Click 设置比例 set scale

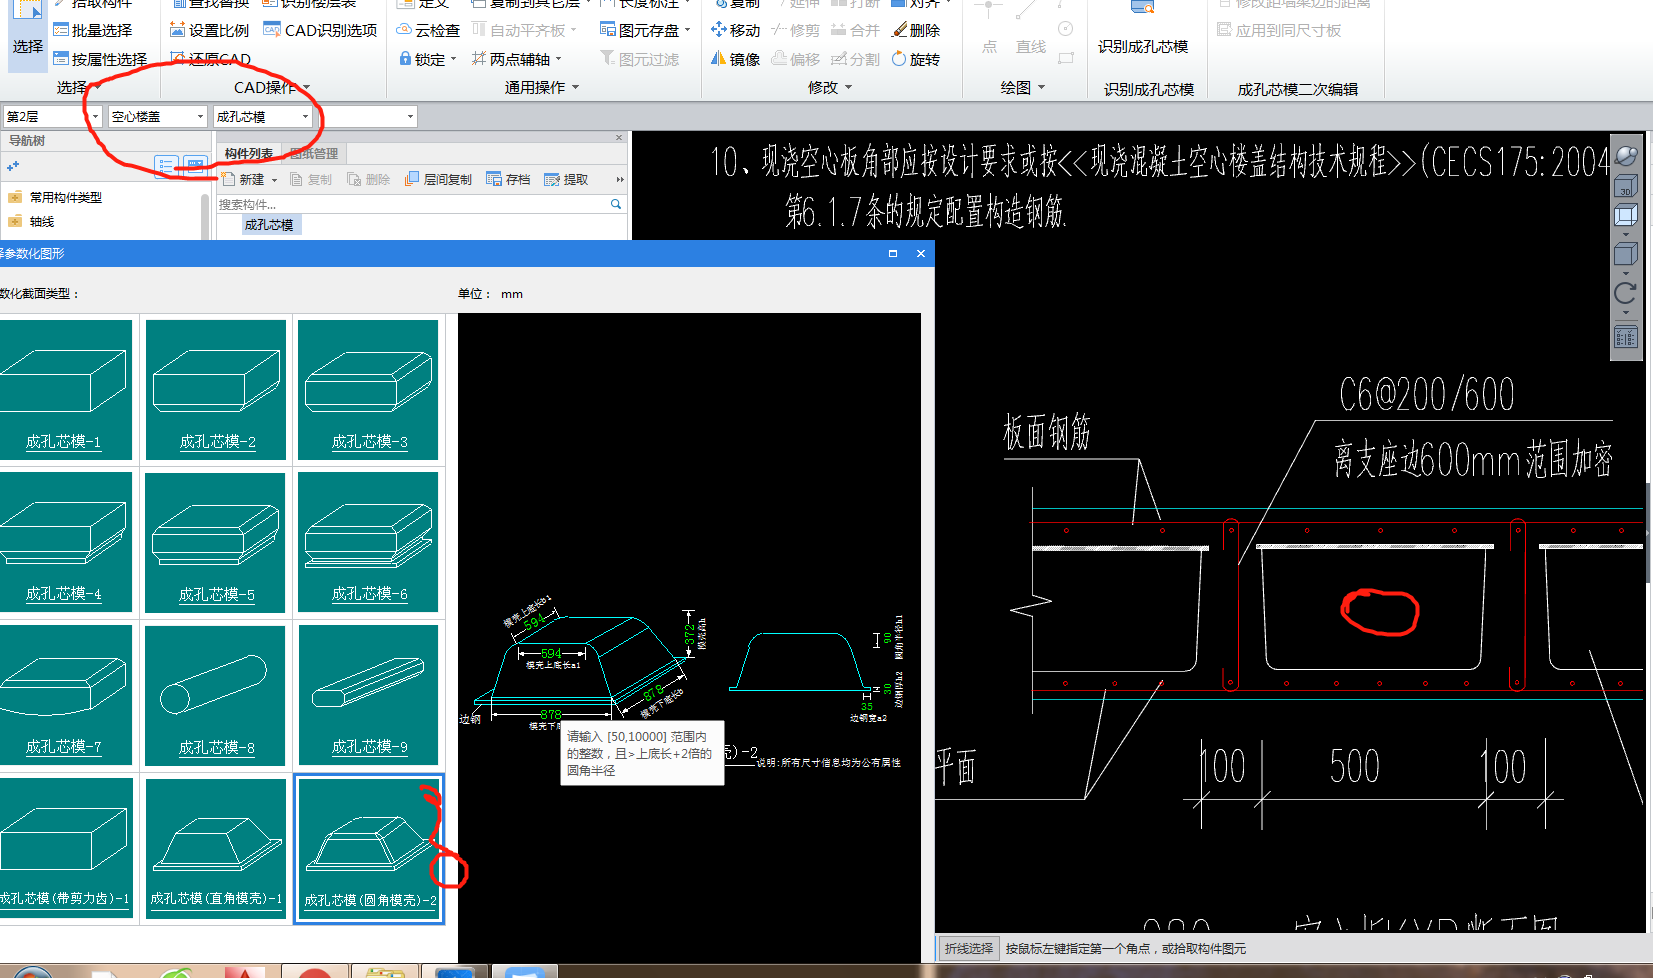(209, 31)
